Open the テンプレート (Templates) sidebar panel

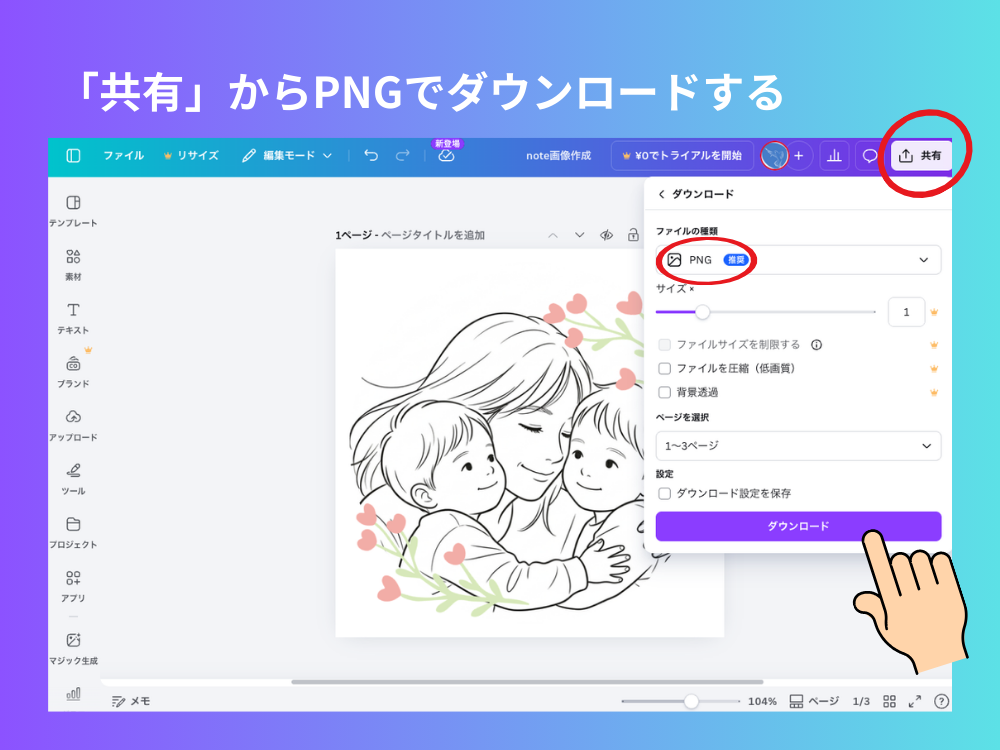tap(73, 204)
